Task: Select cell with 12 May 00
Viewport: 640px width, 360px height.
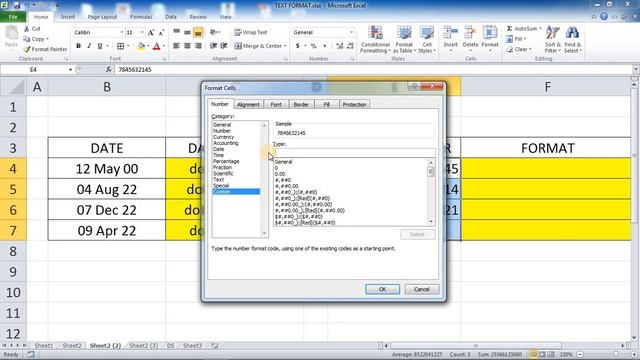Action: tap(107, 169)
